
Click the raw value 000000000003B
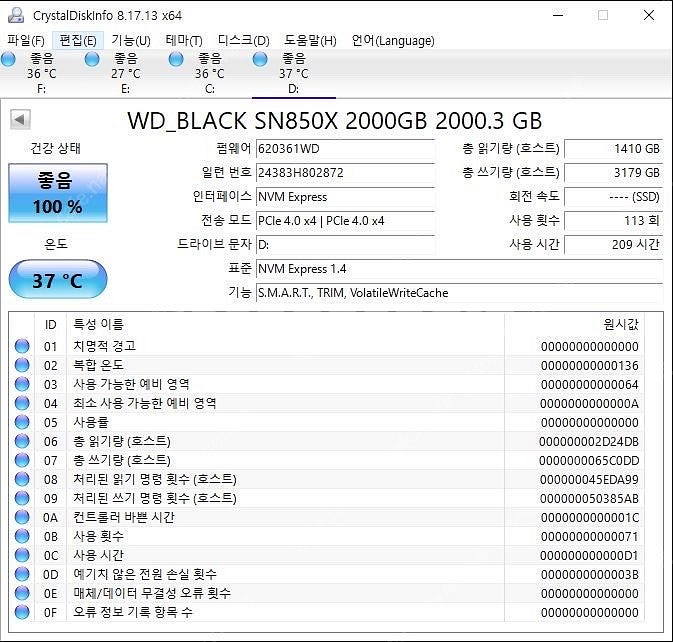pos(590,575)
